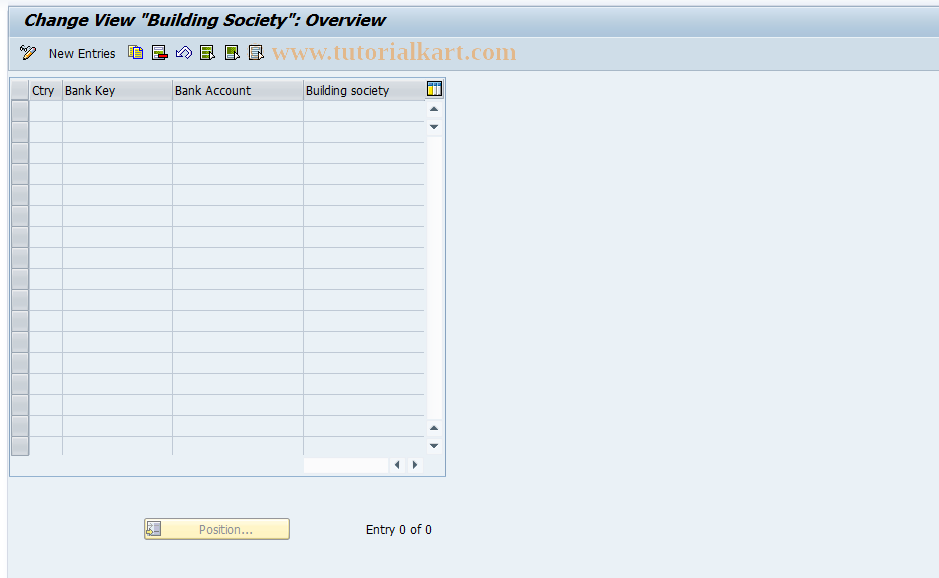
Task: Click the horizontal scroll right arrow
Action: 415,465
